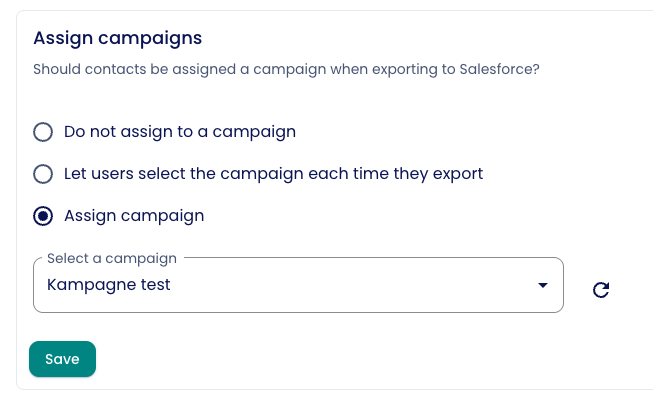This screenshot has width=653, height=406.
Task: Enable the "Assign campaign" radio button
Action: (x=43, y=216)
